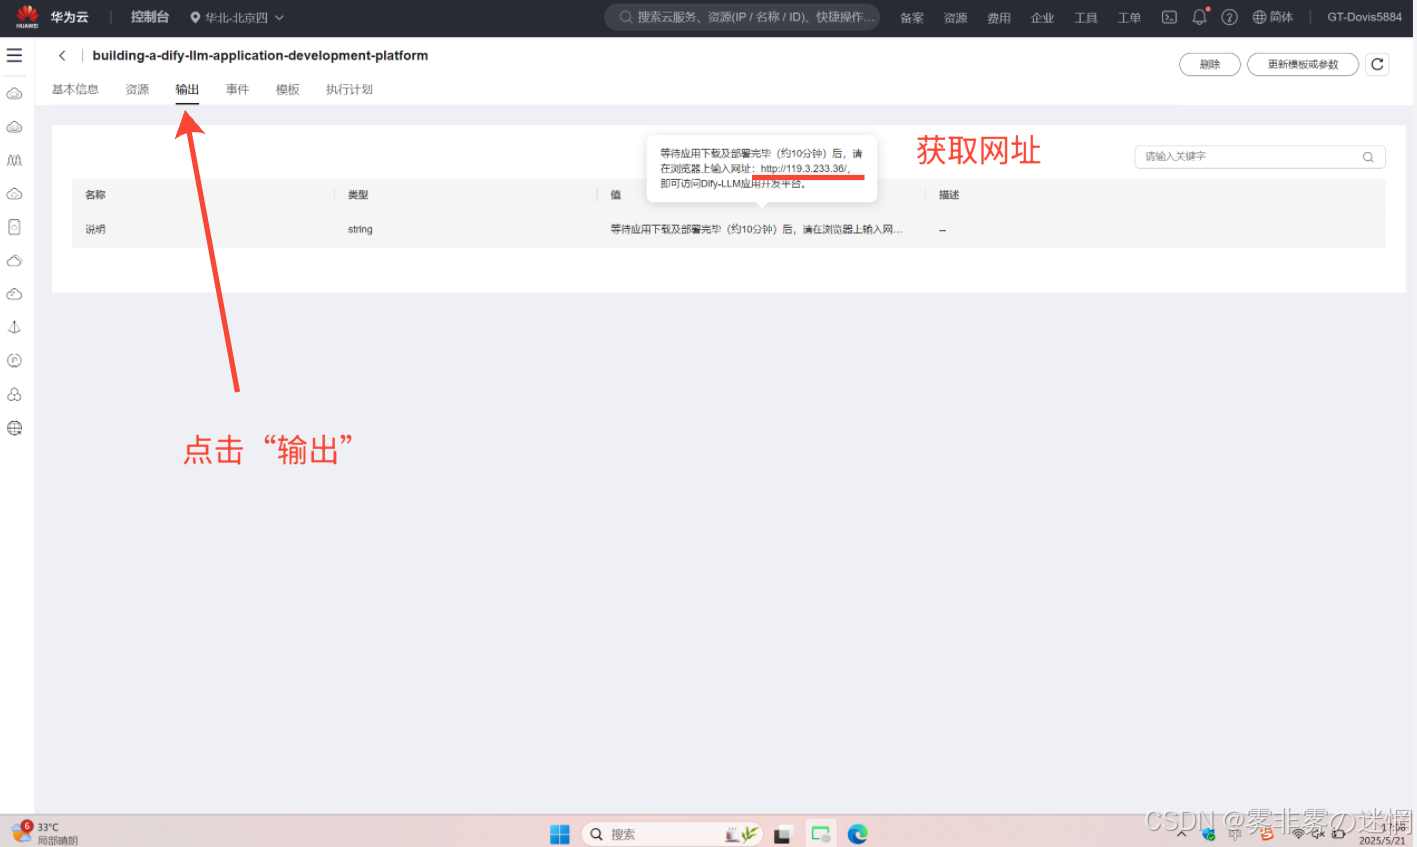Click the 名称 column header
Screen dimensions: 1417x847
(x=95, y=195)
